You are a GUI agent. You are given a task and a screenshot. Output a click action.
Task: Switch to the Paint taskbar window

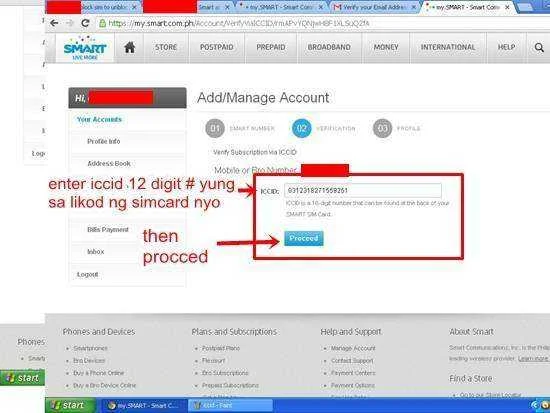tap(231, 406)
